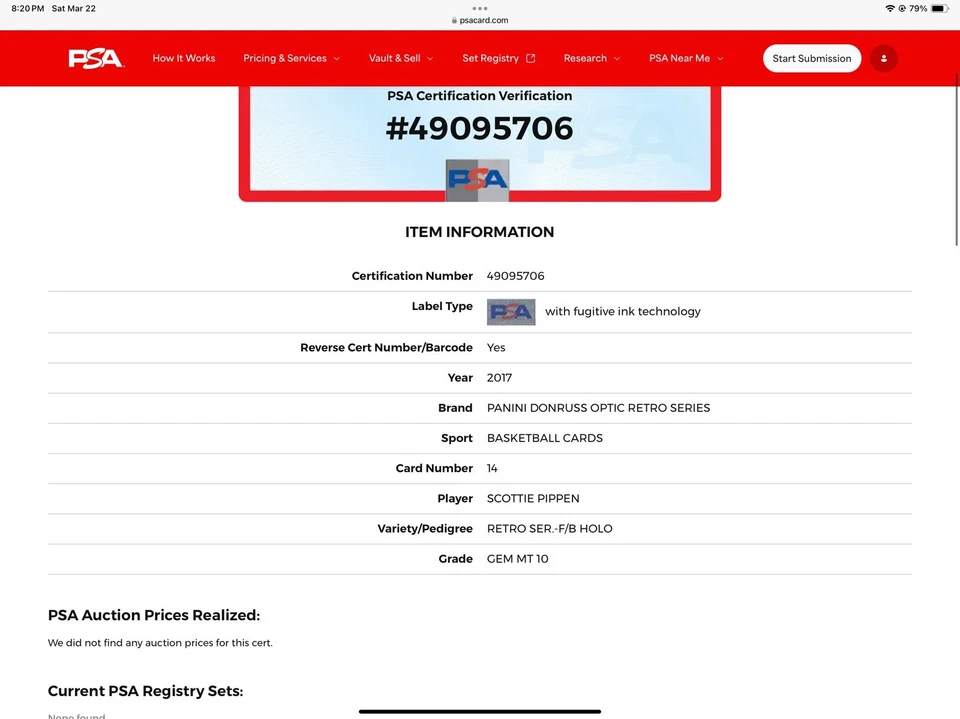Click 'PANINI DONRUSS OPTIC RETRO SERIES' text

point(598,408)
